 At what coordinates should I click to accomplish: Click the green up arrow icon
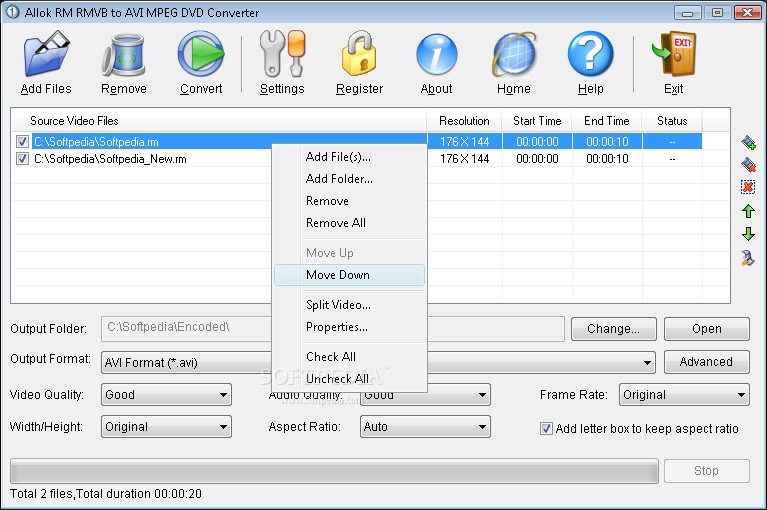748,211
